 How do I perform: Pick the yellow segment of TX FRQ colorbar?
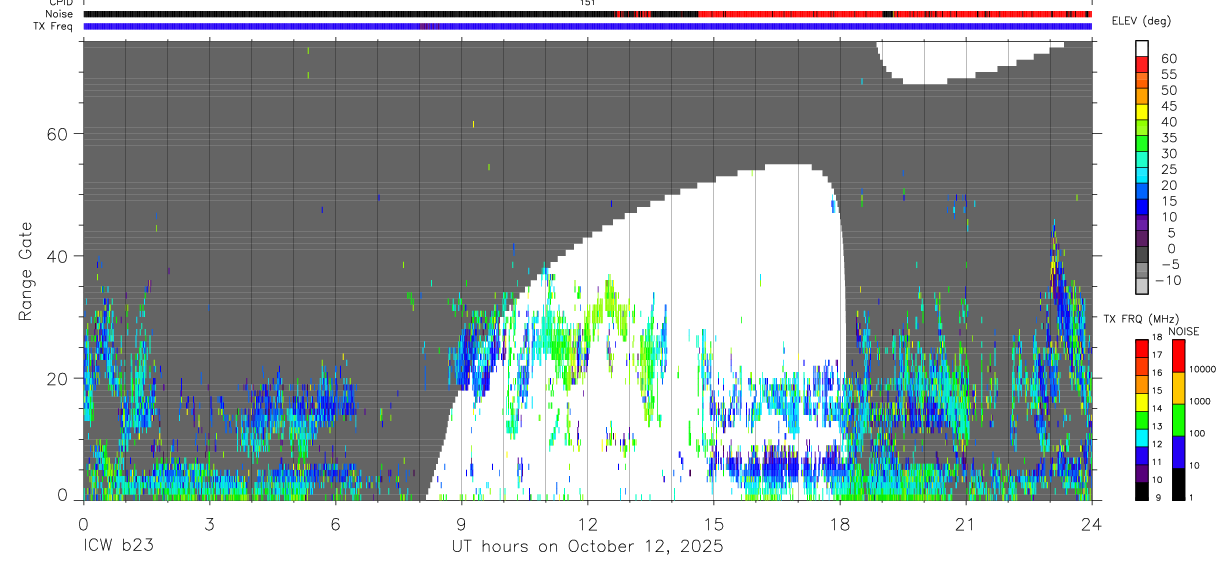[1141, 402]
